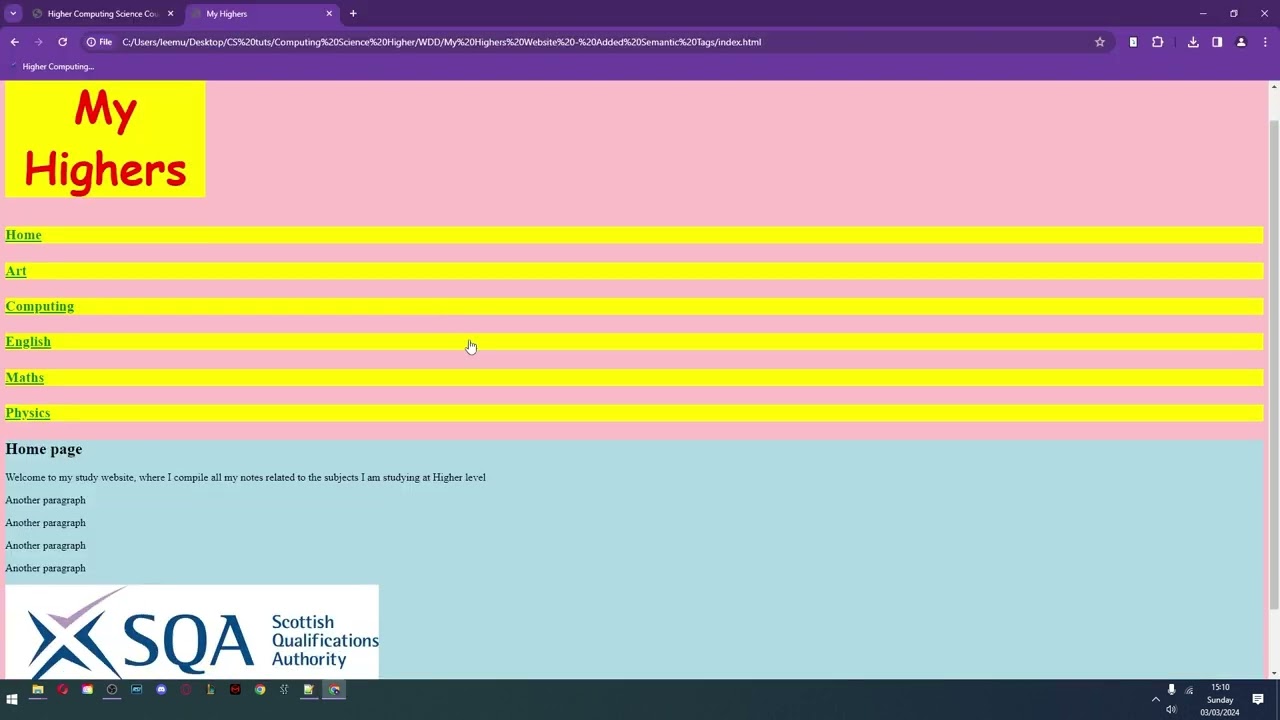
Task: Close the Higher Computing Science Course tab
Action: coord(170,14)
